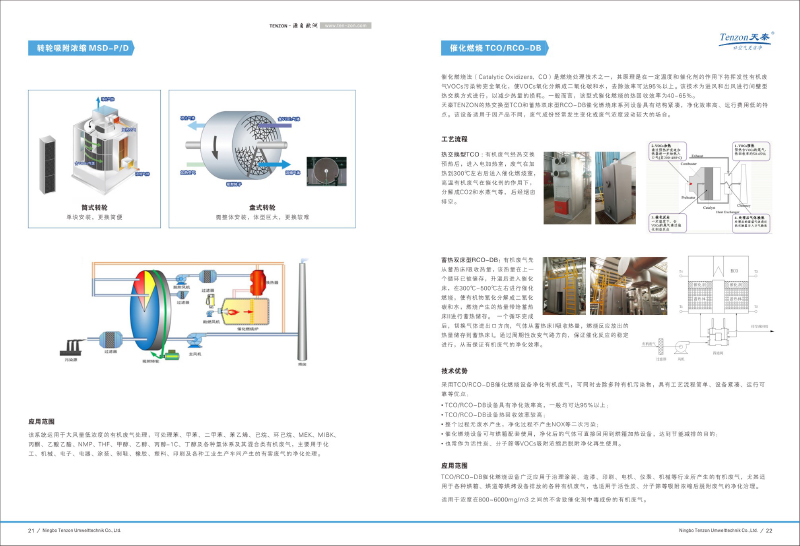The height and width of the screenshot is (546, 800).
Task: Click the Catalytic Oxidizers intro paragraph
Action: (x=605, y=95)
